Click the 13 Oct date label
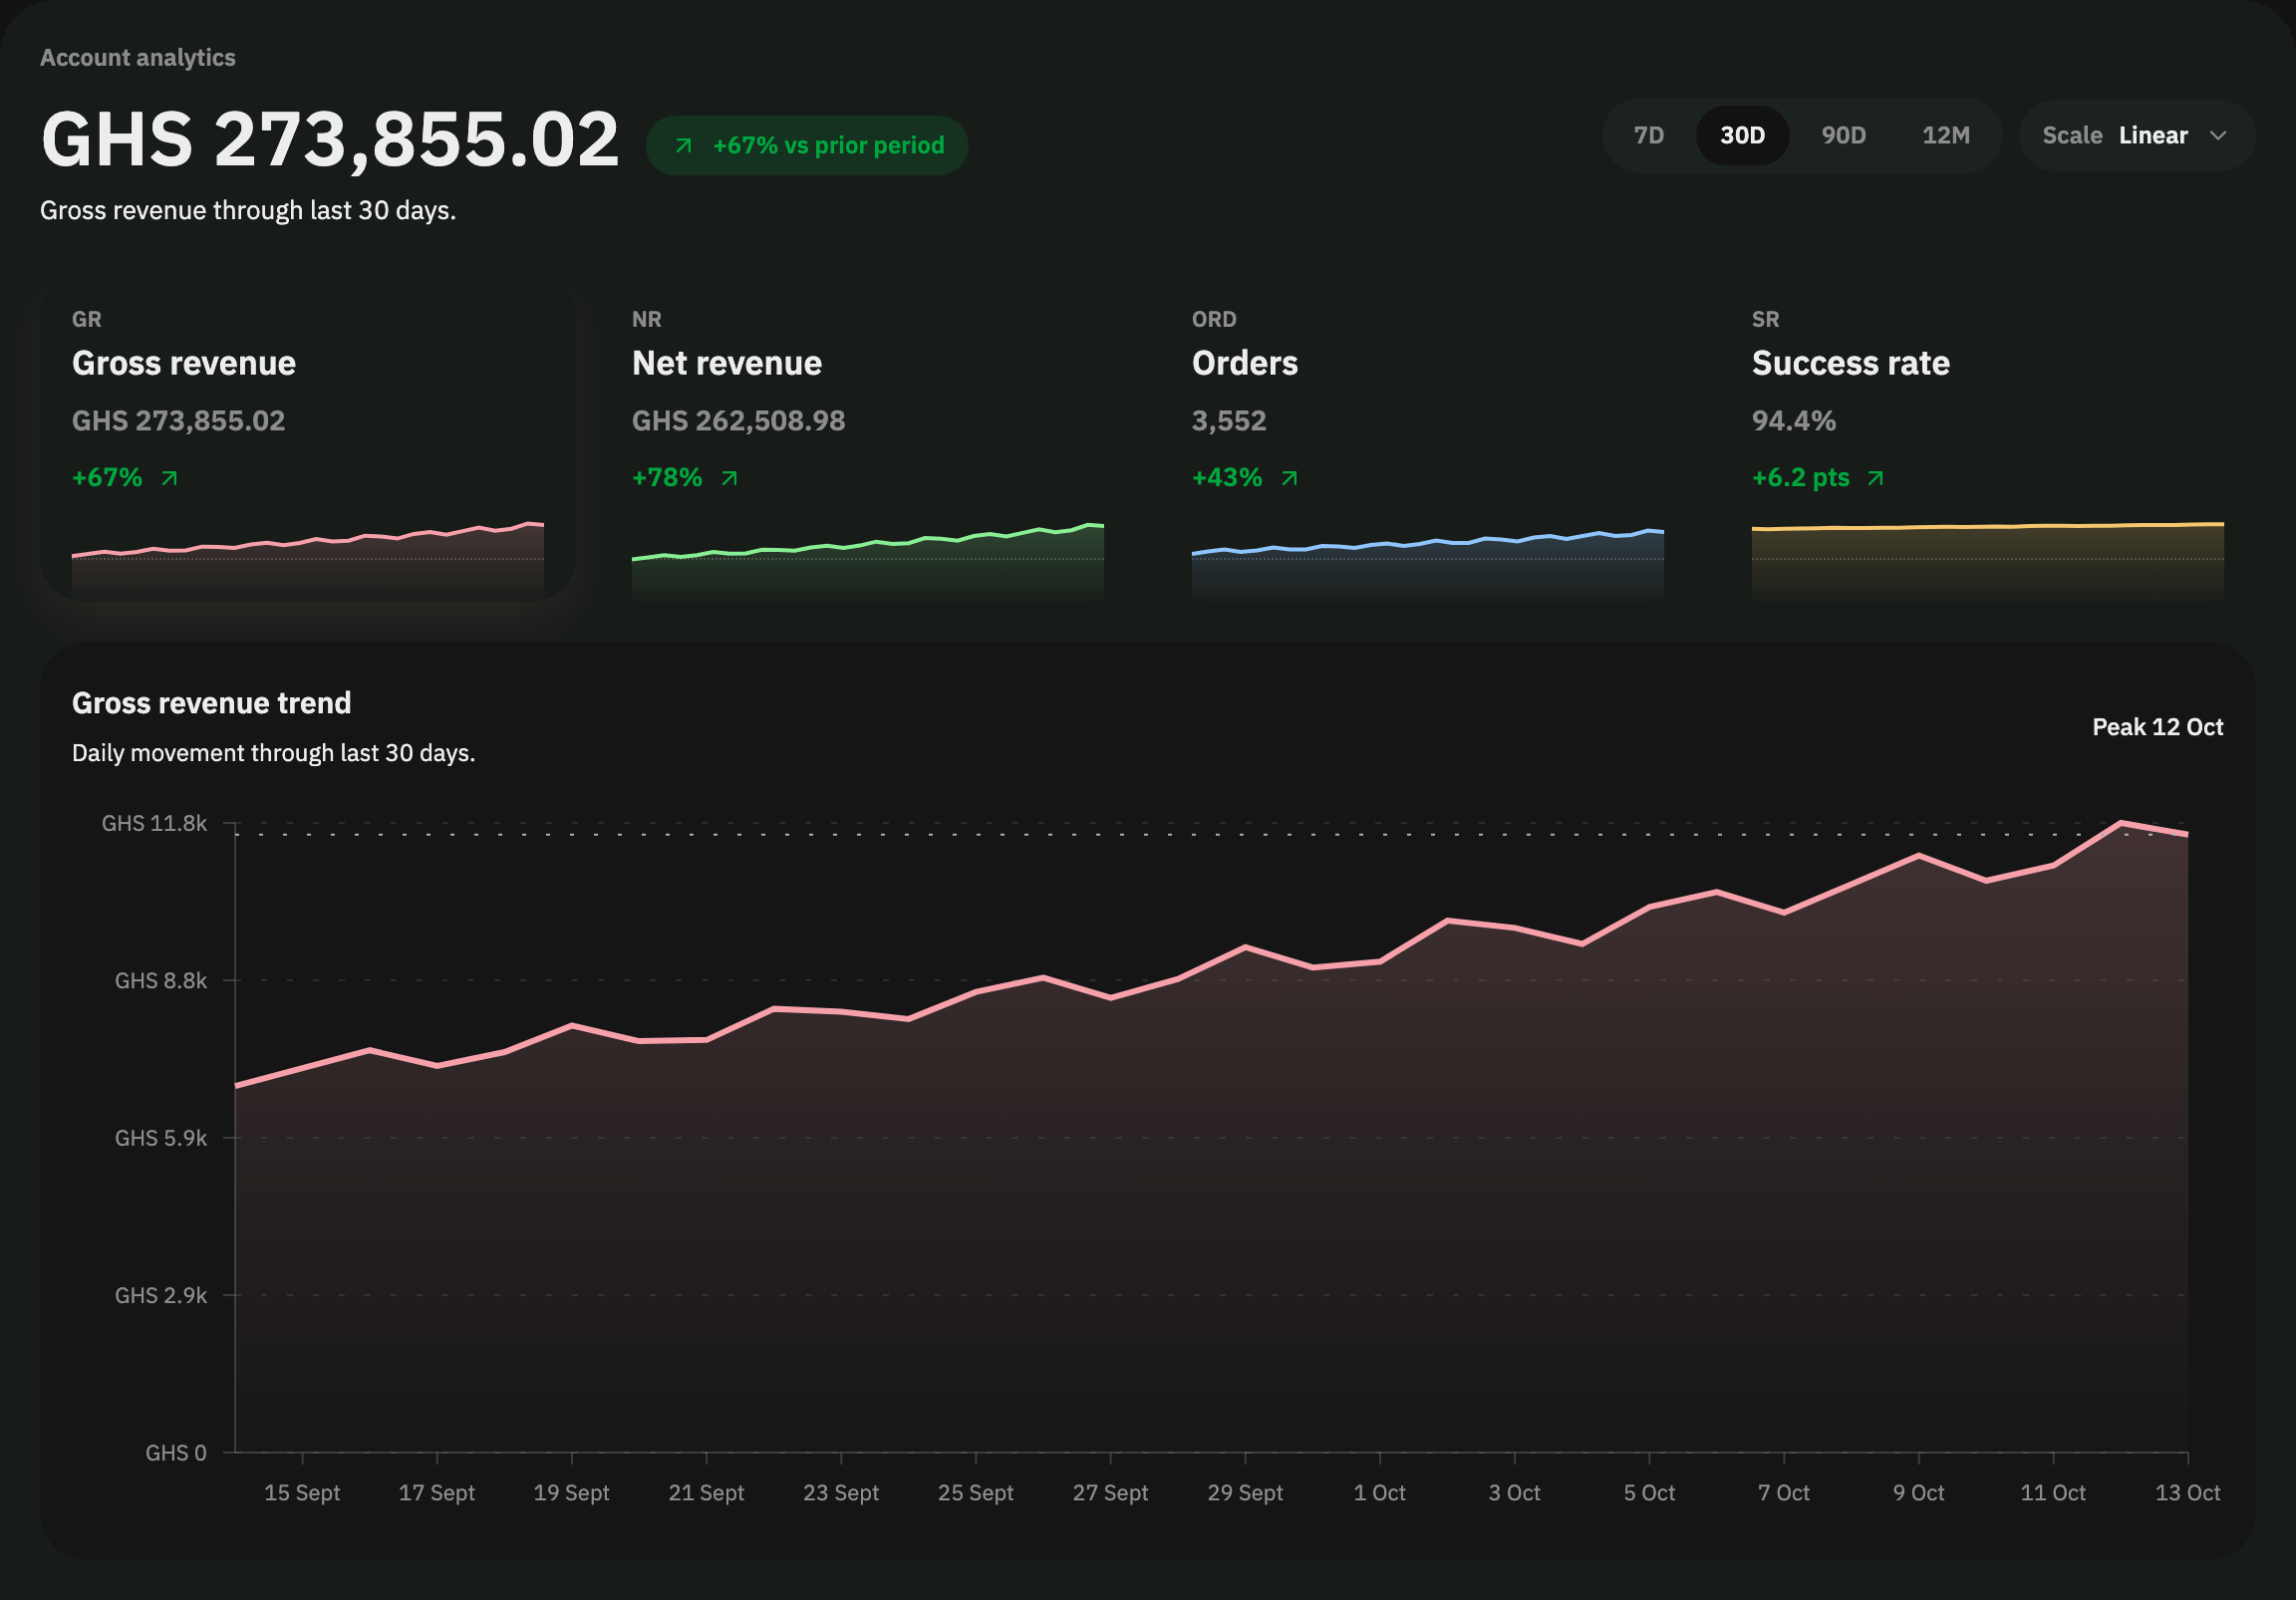 (x=2187, y=1493)
